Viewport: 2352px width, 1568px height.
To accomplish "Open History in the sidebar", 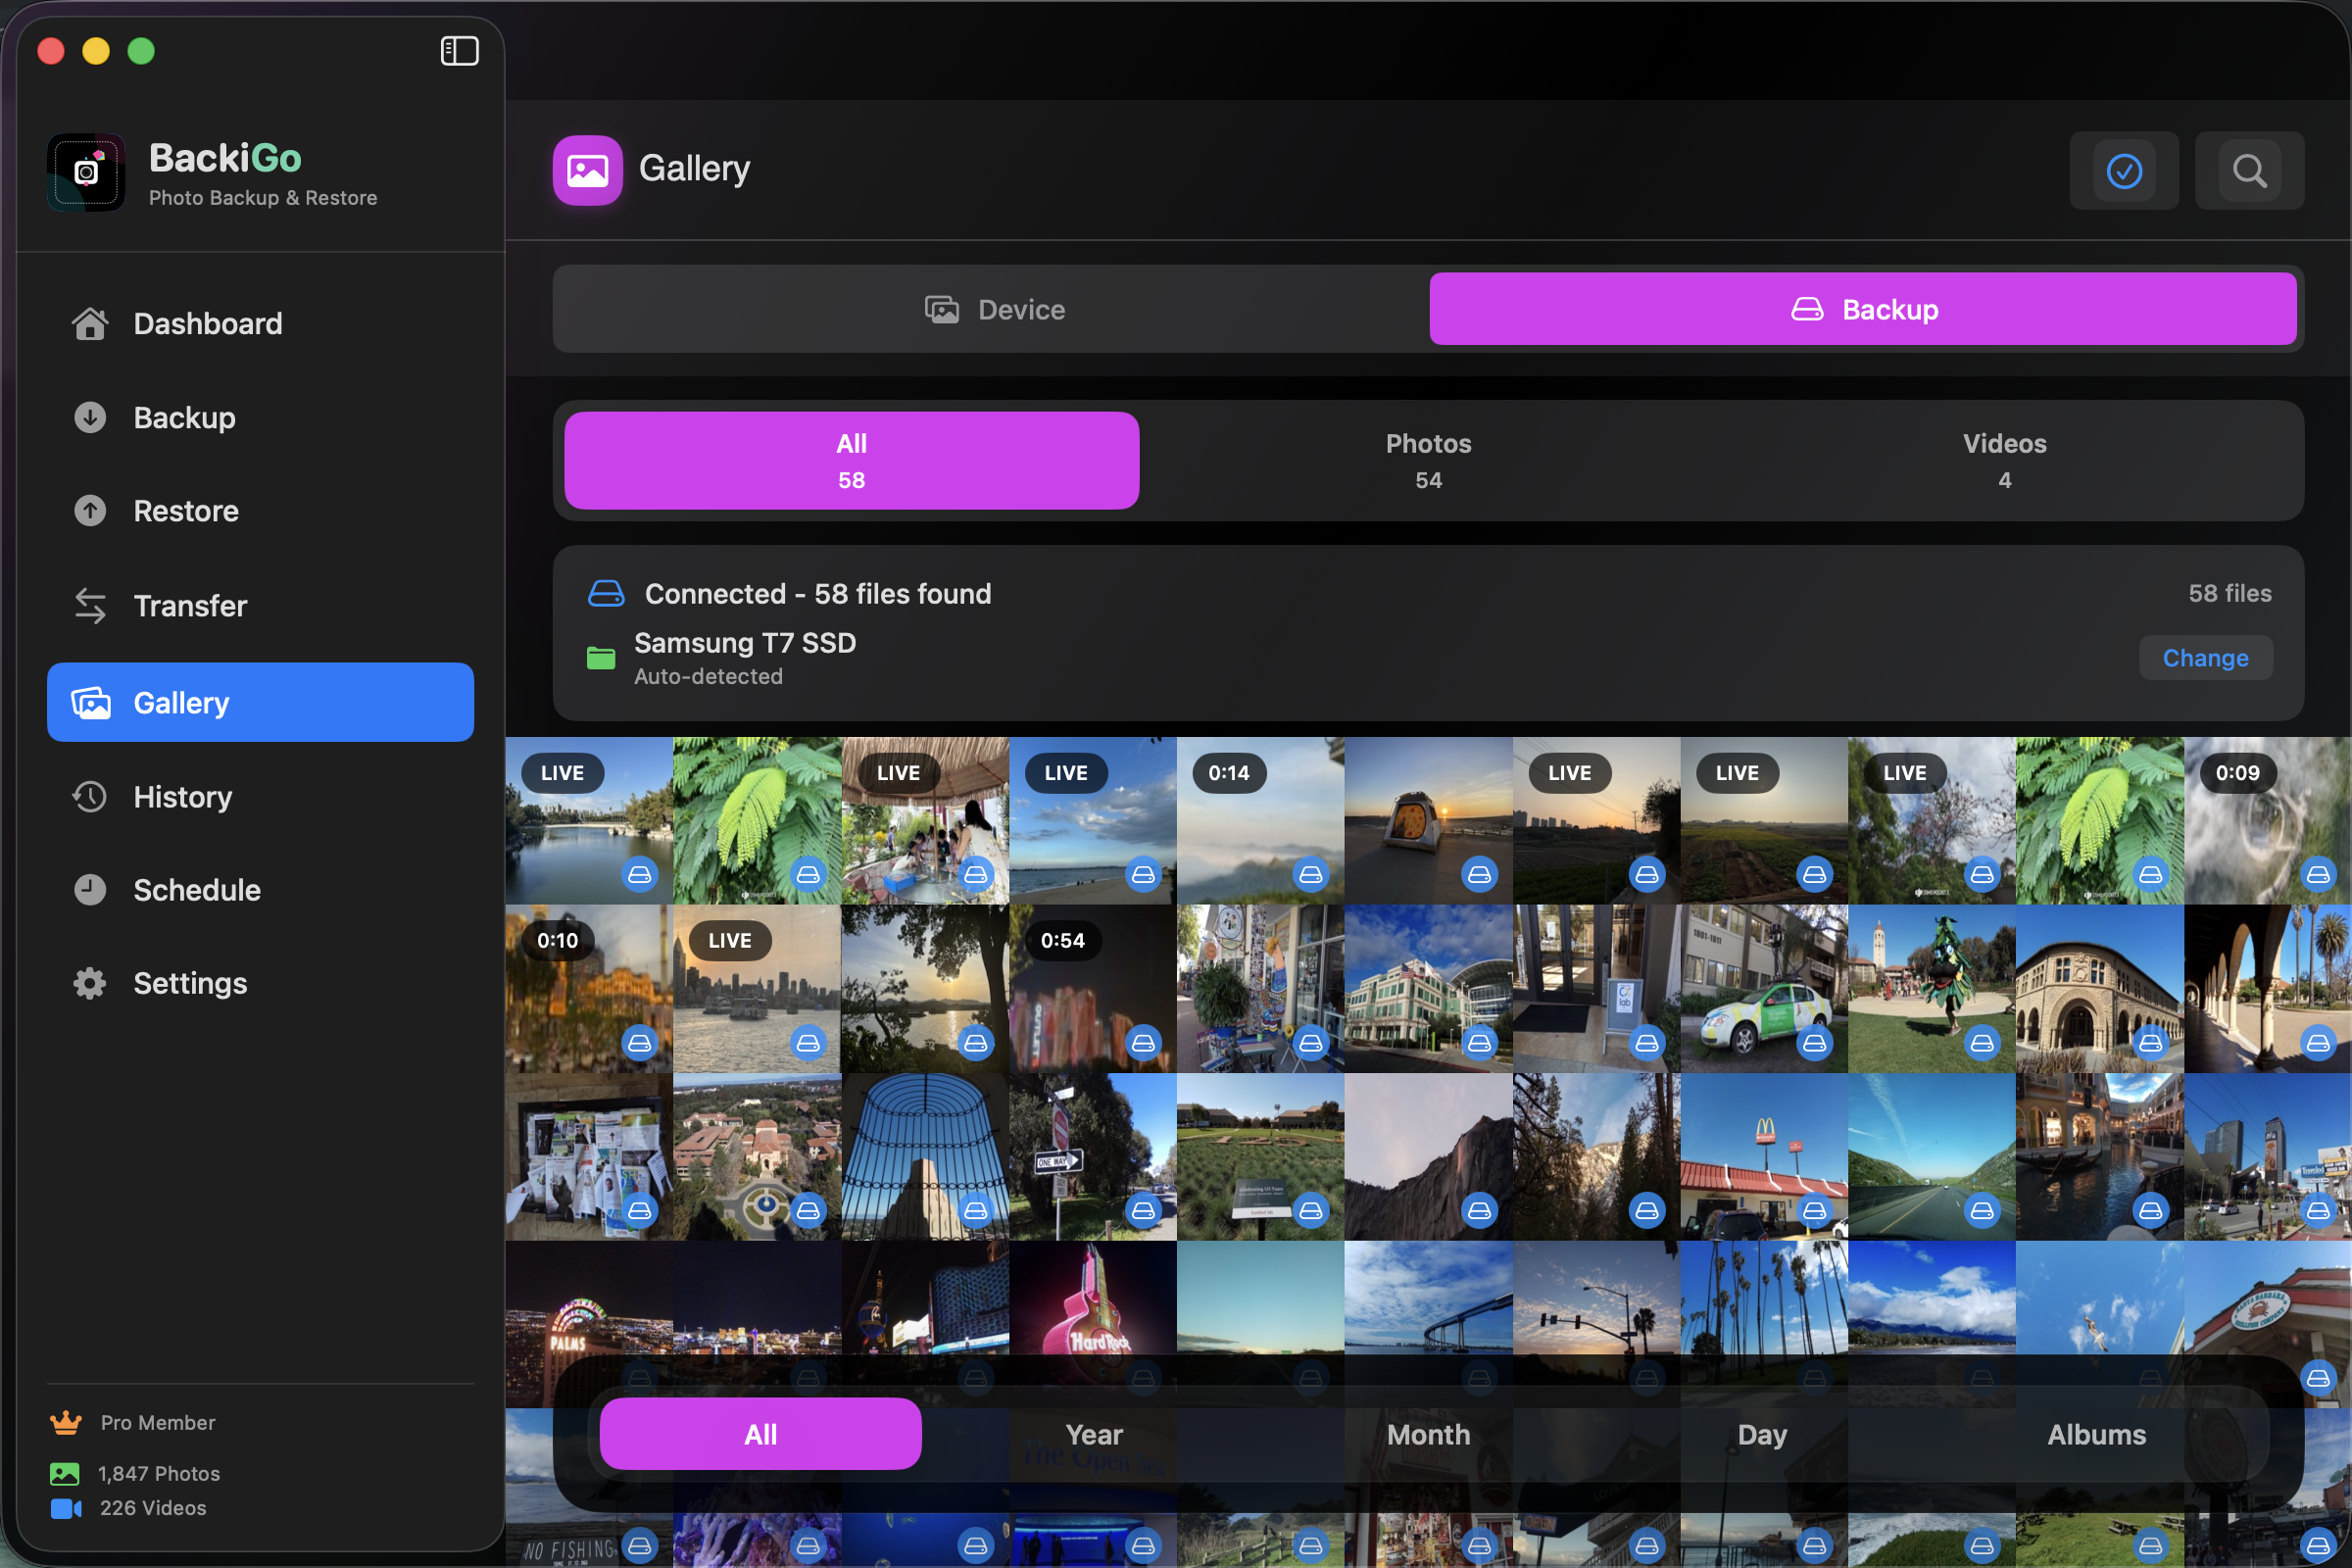I will pos(182,797).
